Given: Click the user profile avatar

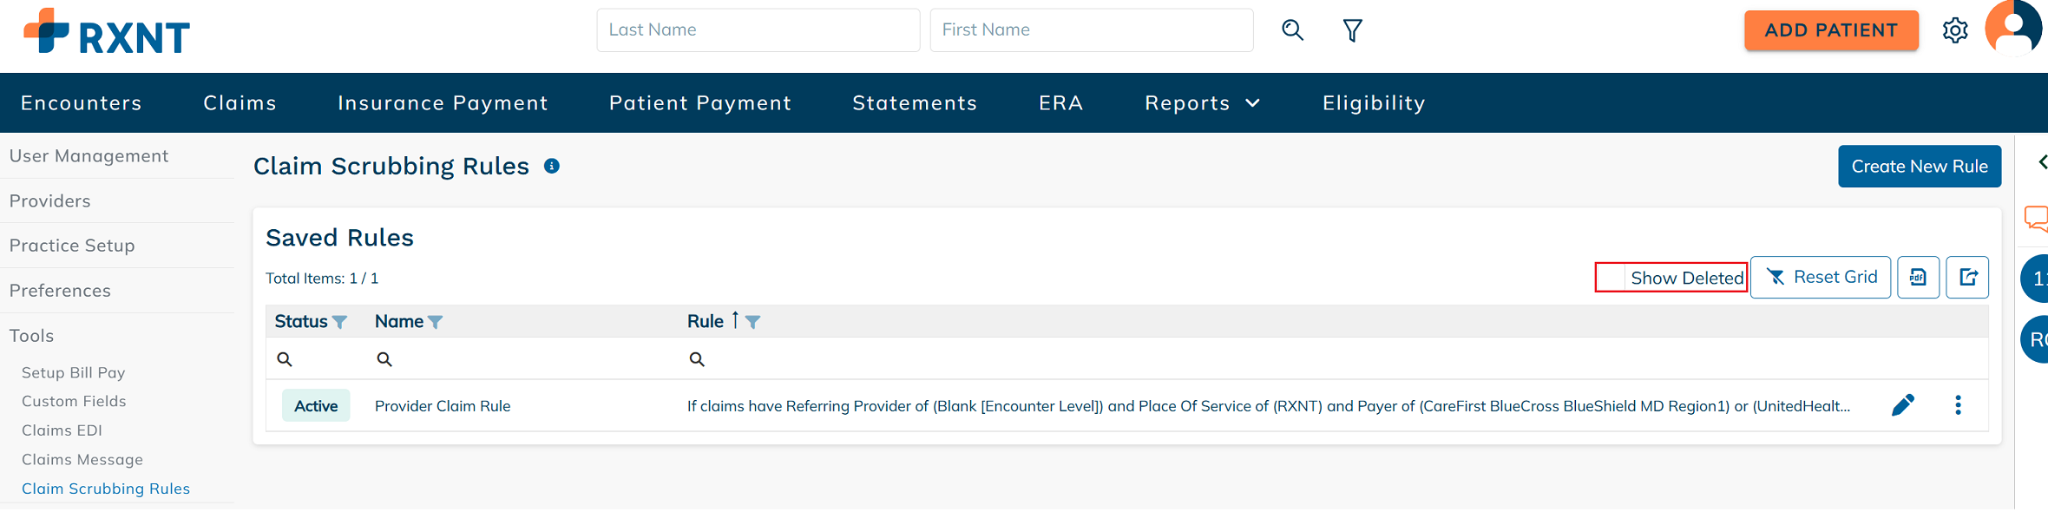Looking at the screenshot, I should coord(2013,27).
